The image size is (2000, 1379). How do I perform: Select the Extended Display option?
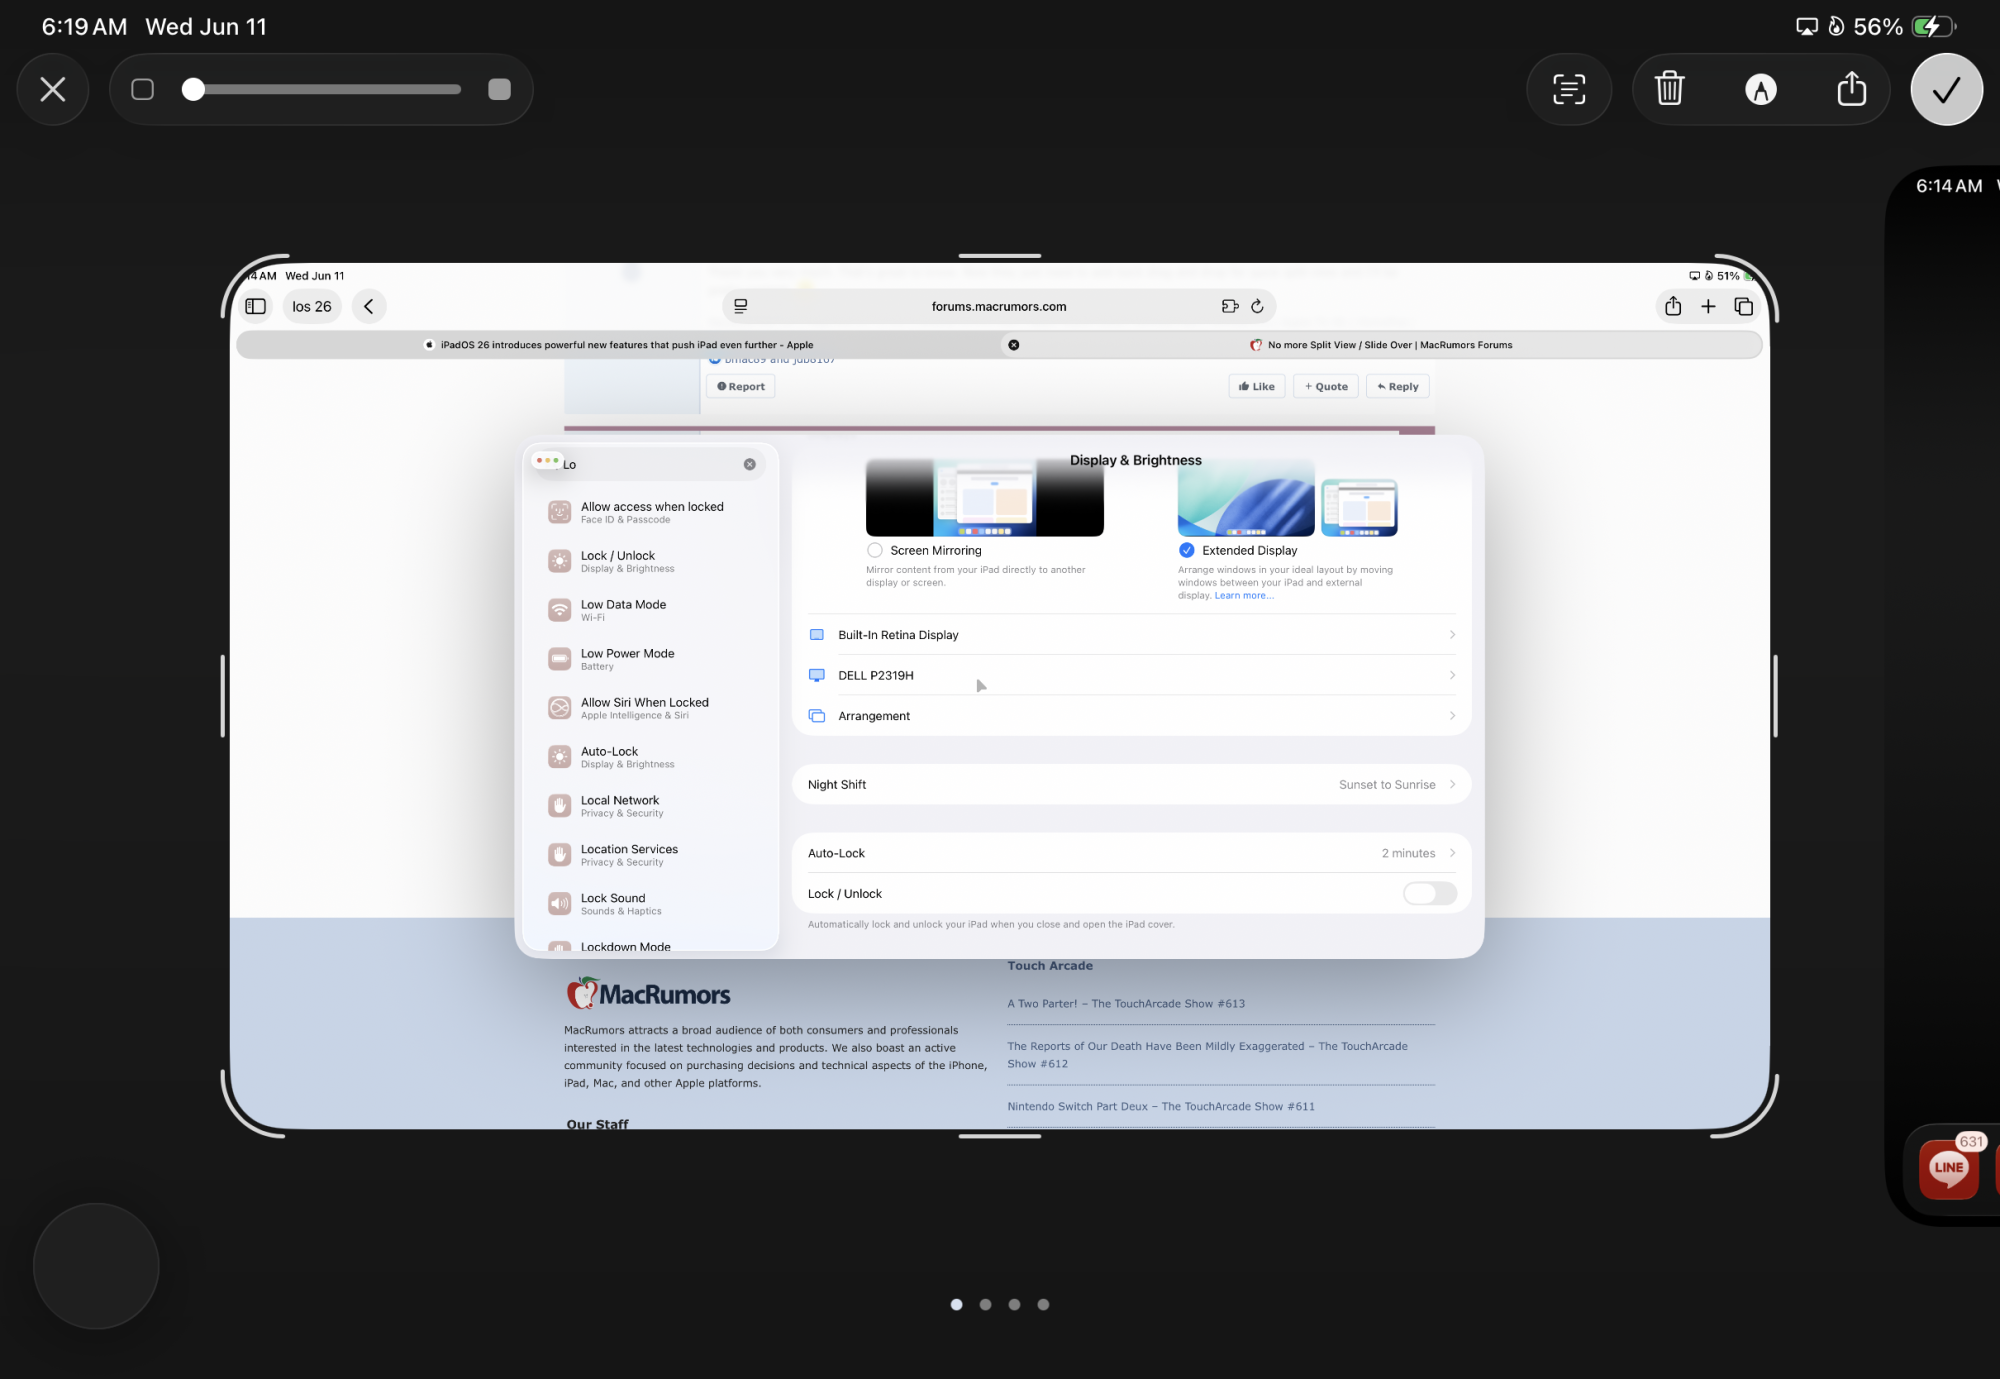[x=1187, y=550]
